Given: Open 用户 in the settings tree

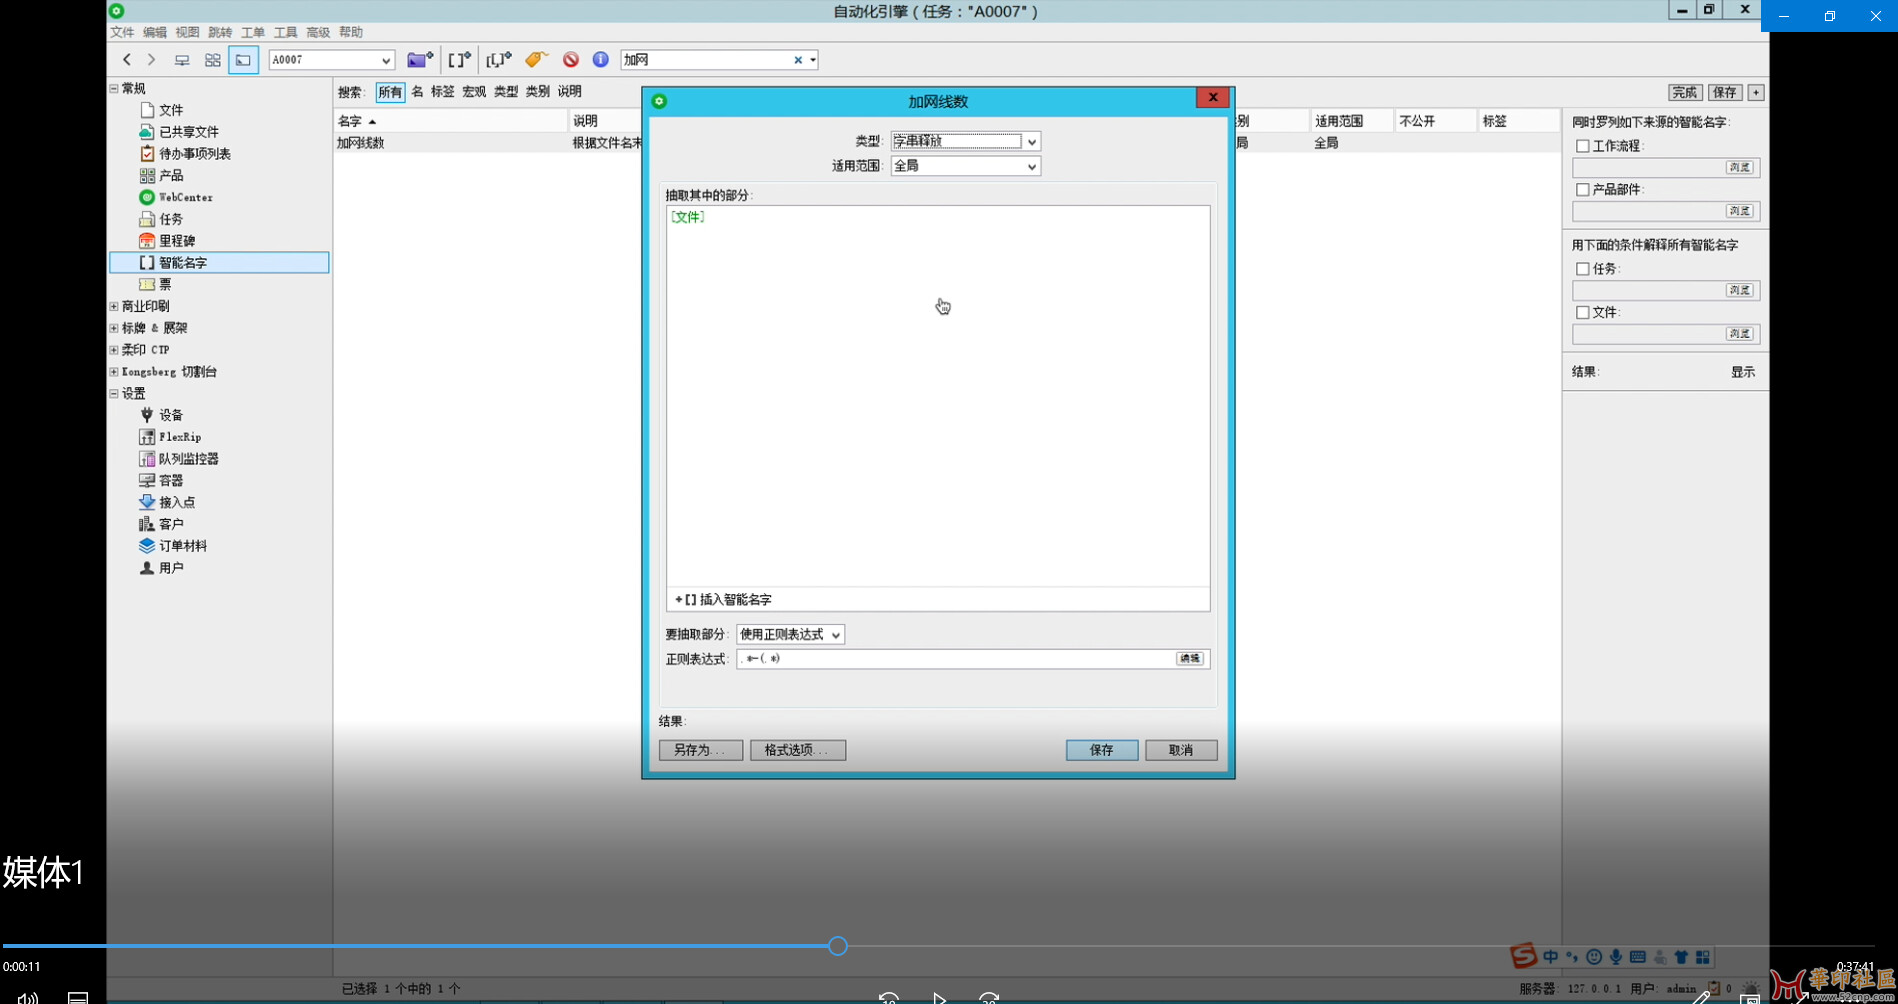Looking at the screenshot, I should (171, 568).
